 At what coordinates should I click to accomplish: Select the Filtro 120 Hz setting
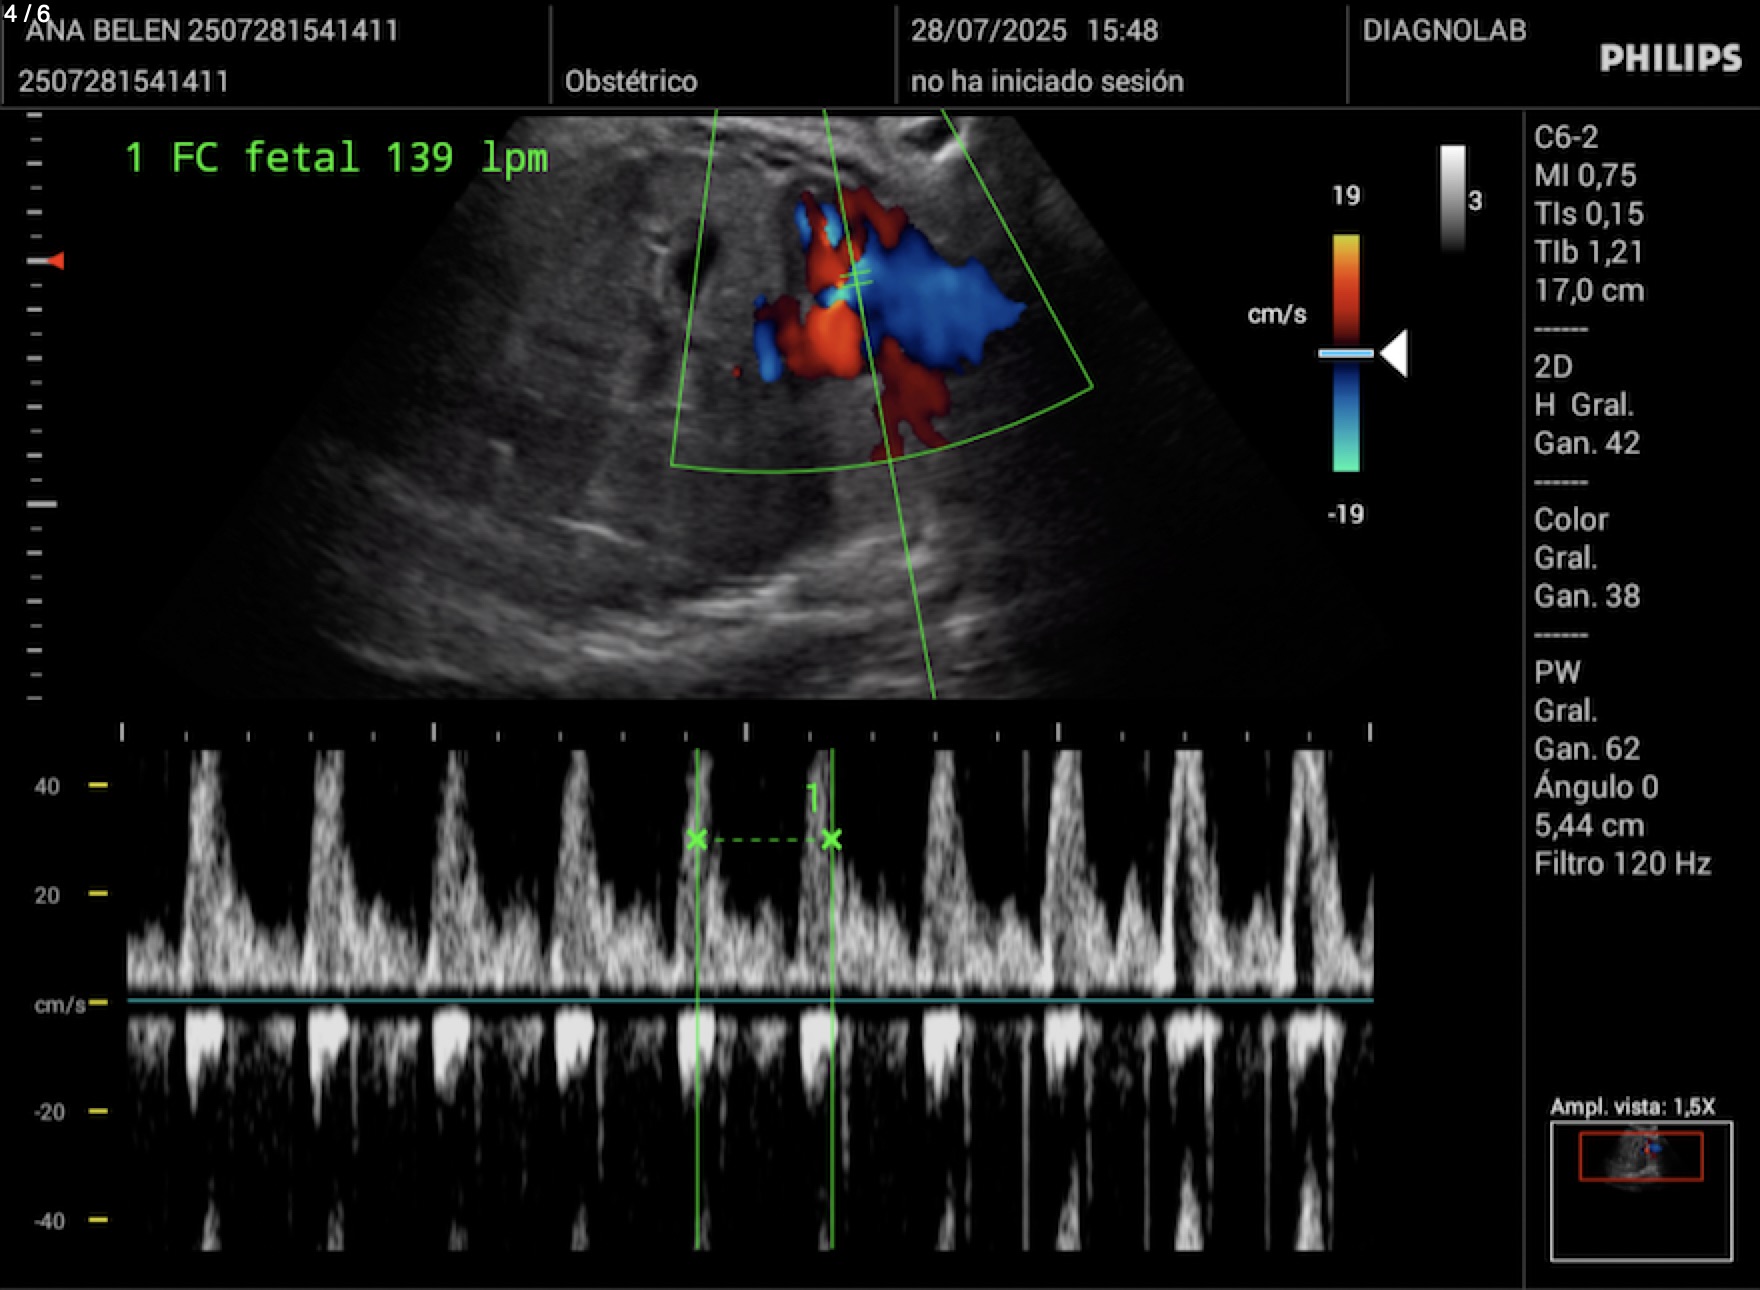[x=1622, y=864]
